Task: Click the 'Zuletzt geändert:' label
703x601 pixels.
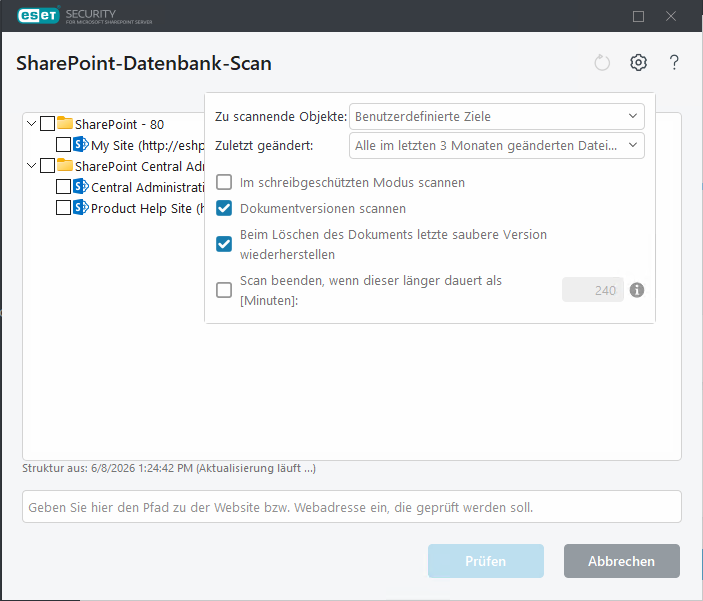Action: coord(264,146)
